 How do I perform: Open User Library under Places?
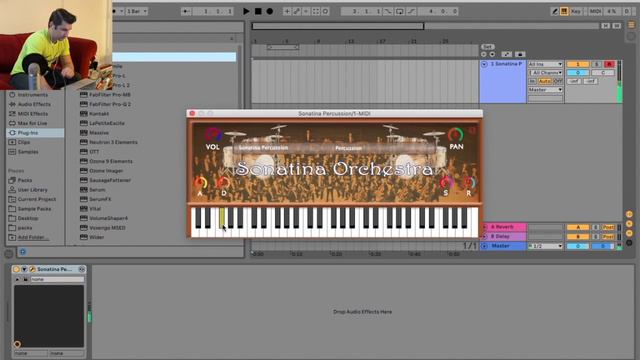click(x=32, y=190)
